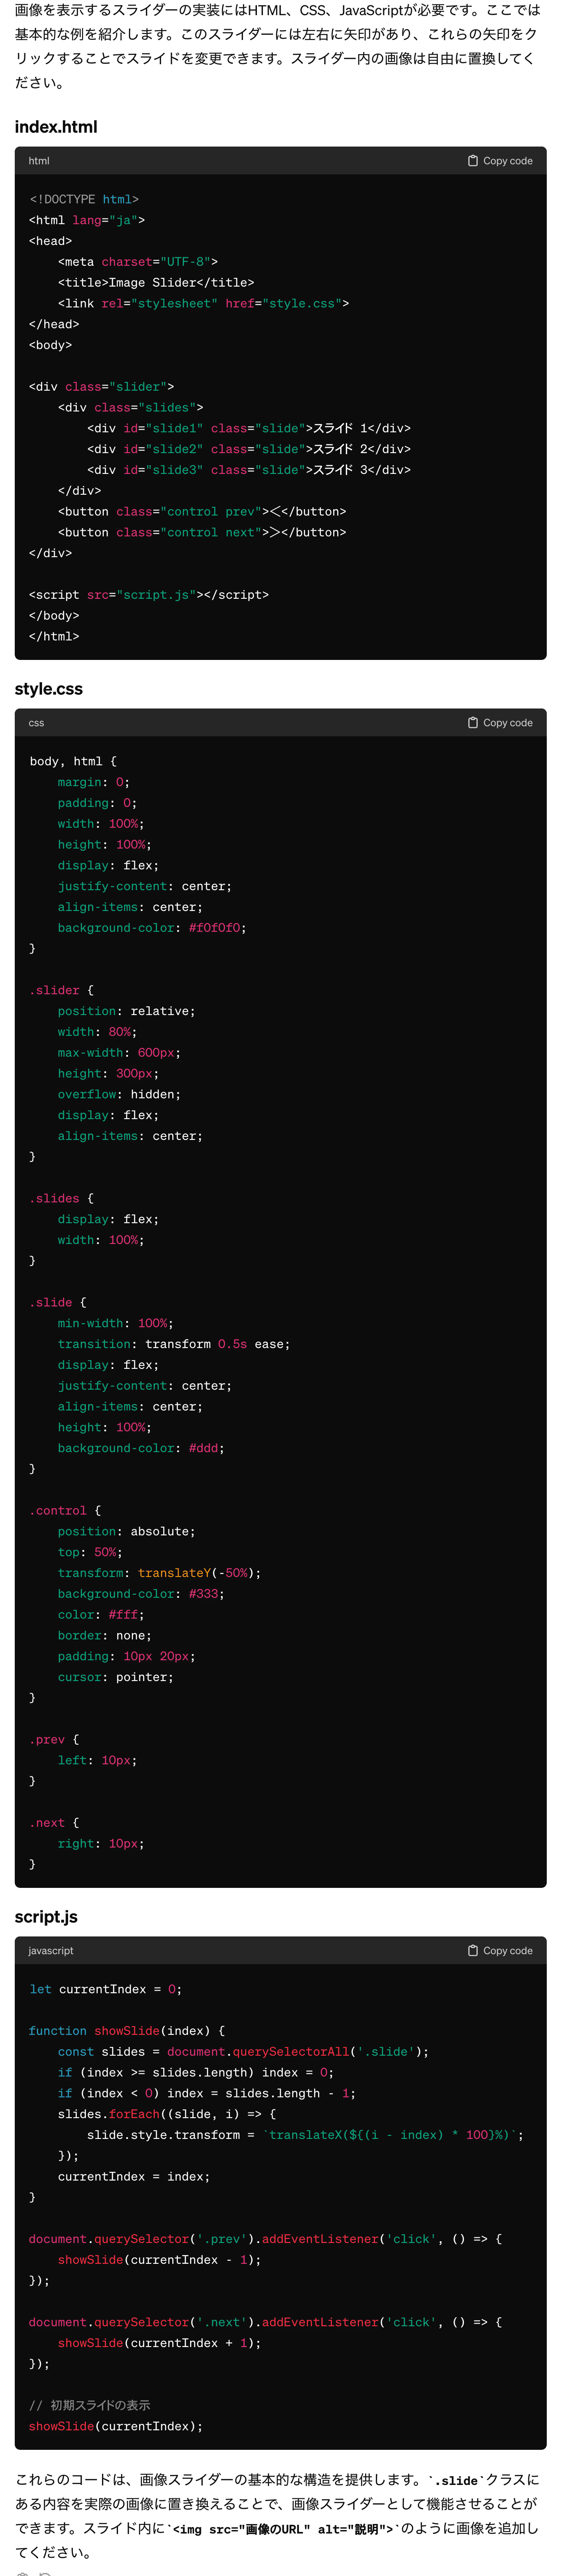
Task: Click the stylesheet link line for style.css
Action: click(203, 304)
